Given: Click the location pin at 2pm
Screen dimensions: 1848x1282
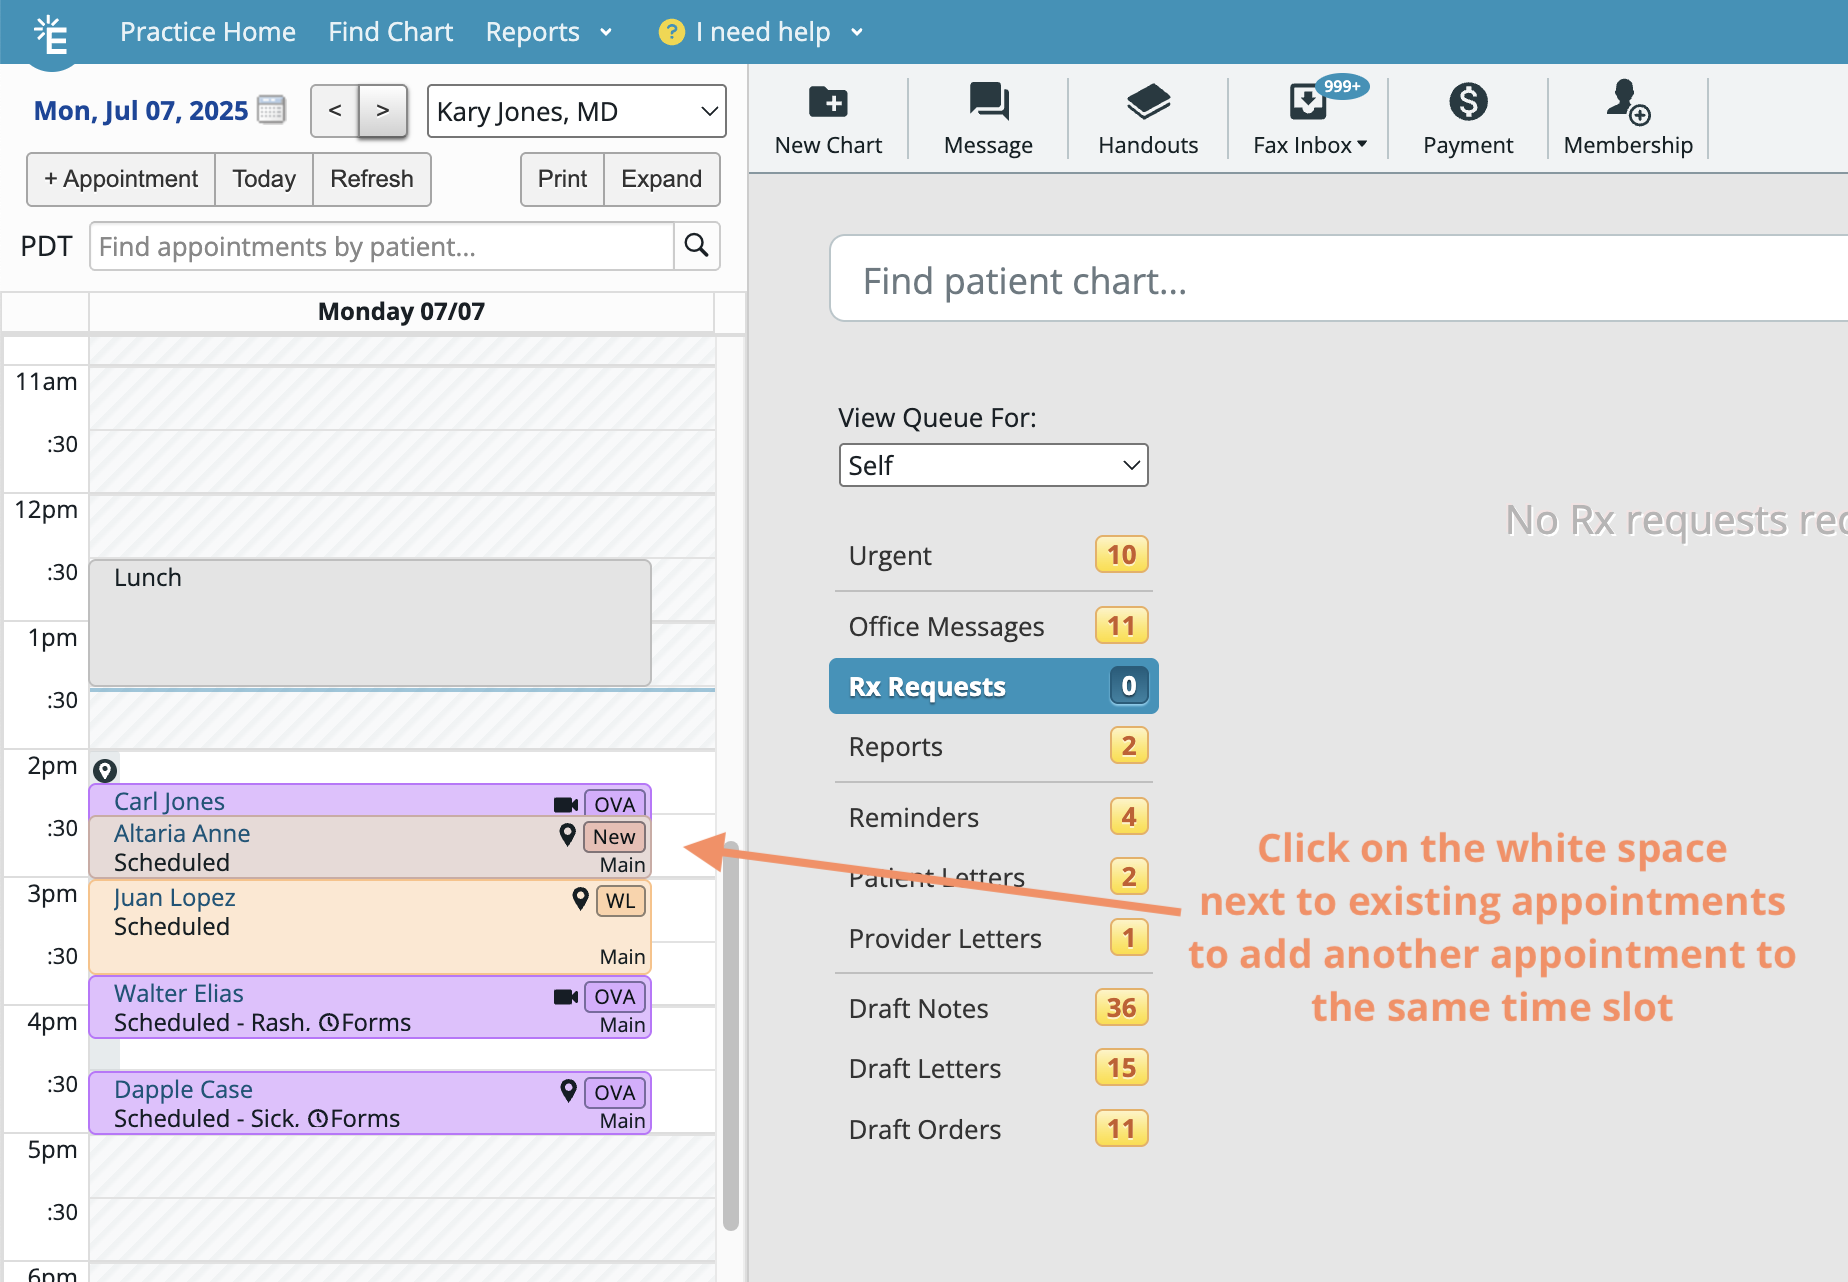Looking at the screenshot, I should [105, 770].
